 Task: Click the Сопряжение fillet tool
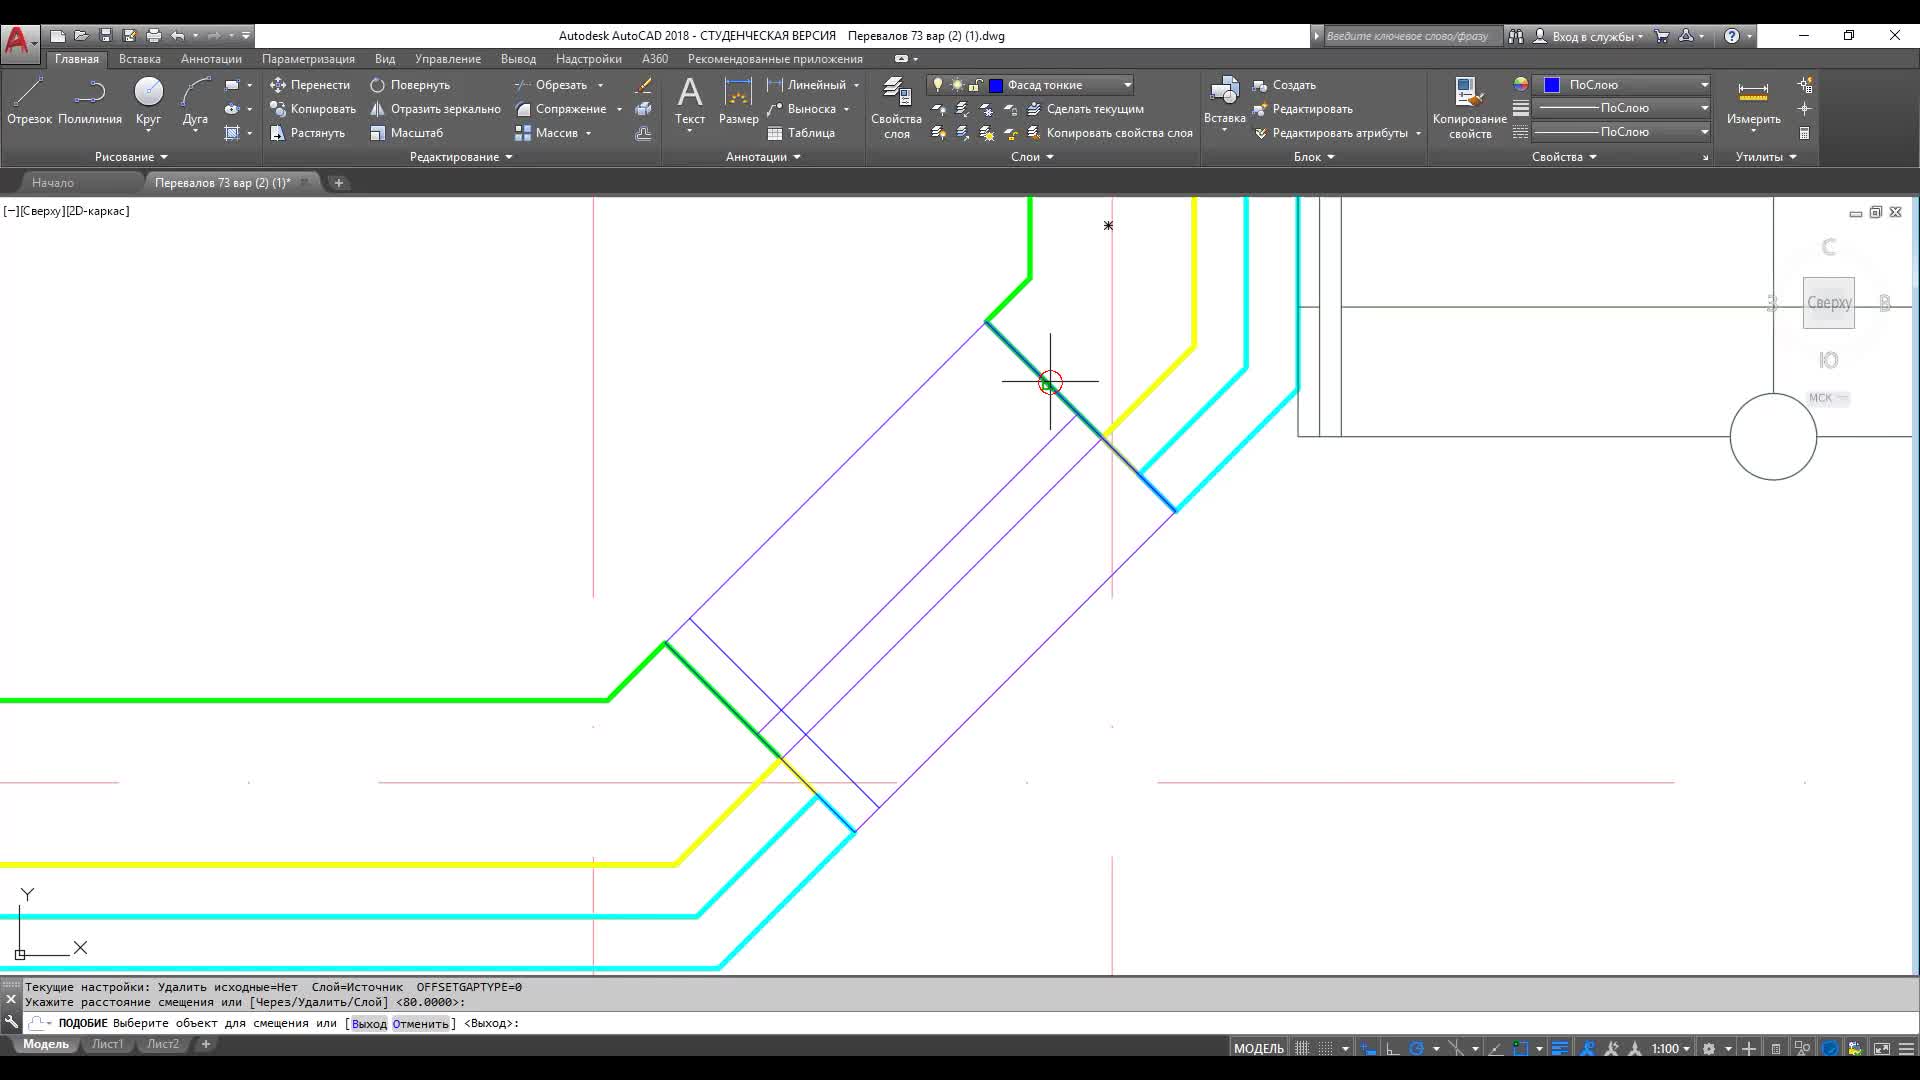pyautogui.click(x=560, y=109)
